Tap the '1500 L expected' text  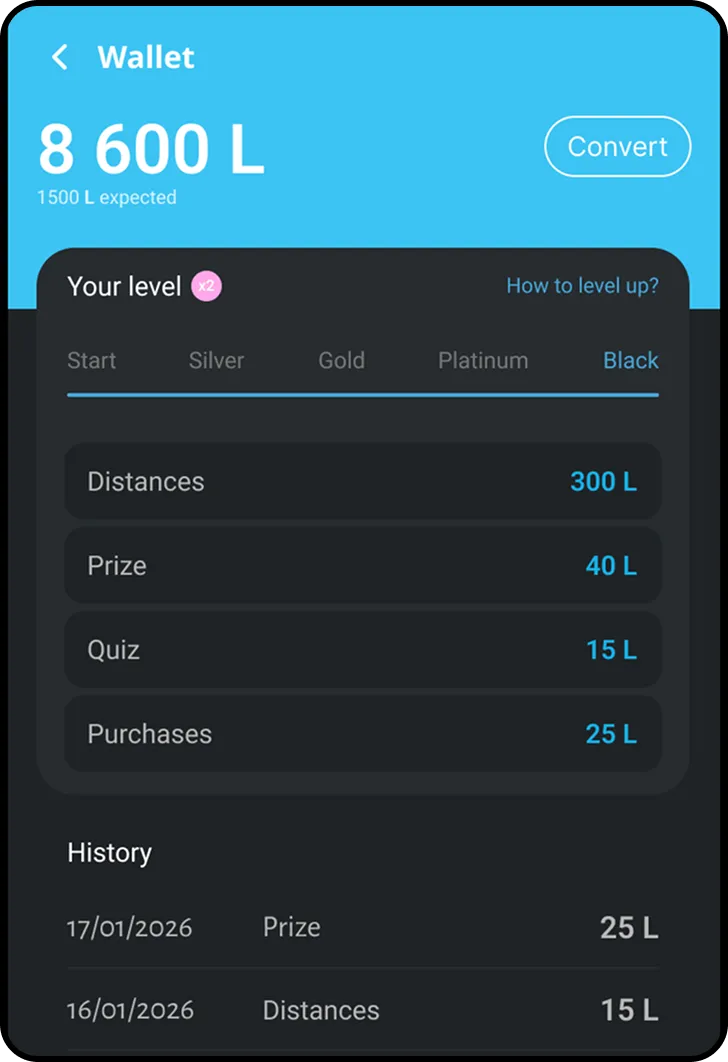coord(106,198)
